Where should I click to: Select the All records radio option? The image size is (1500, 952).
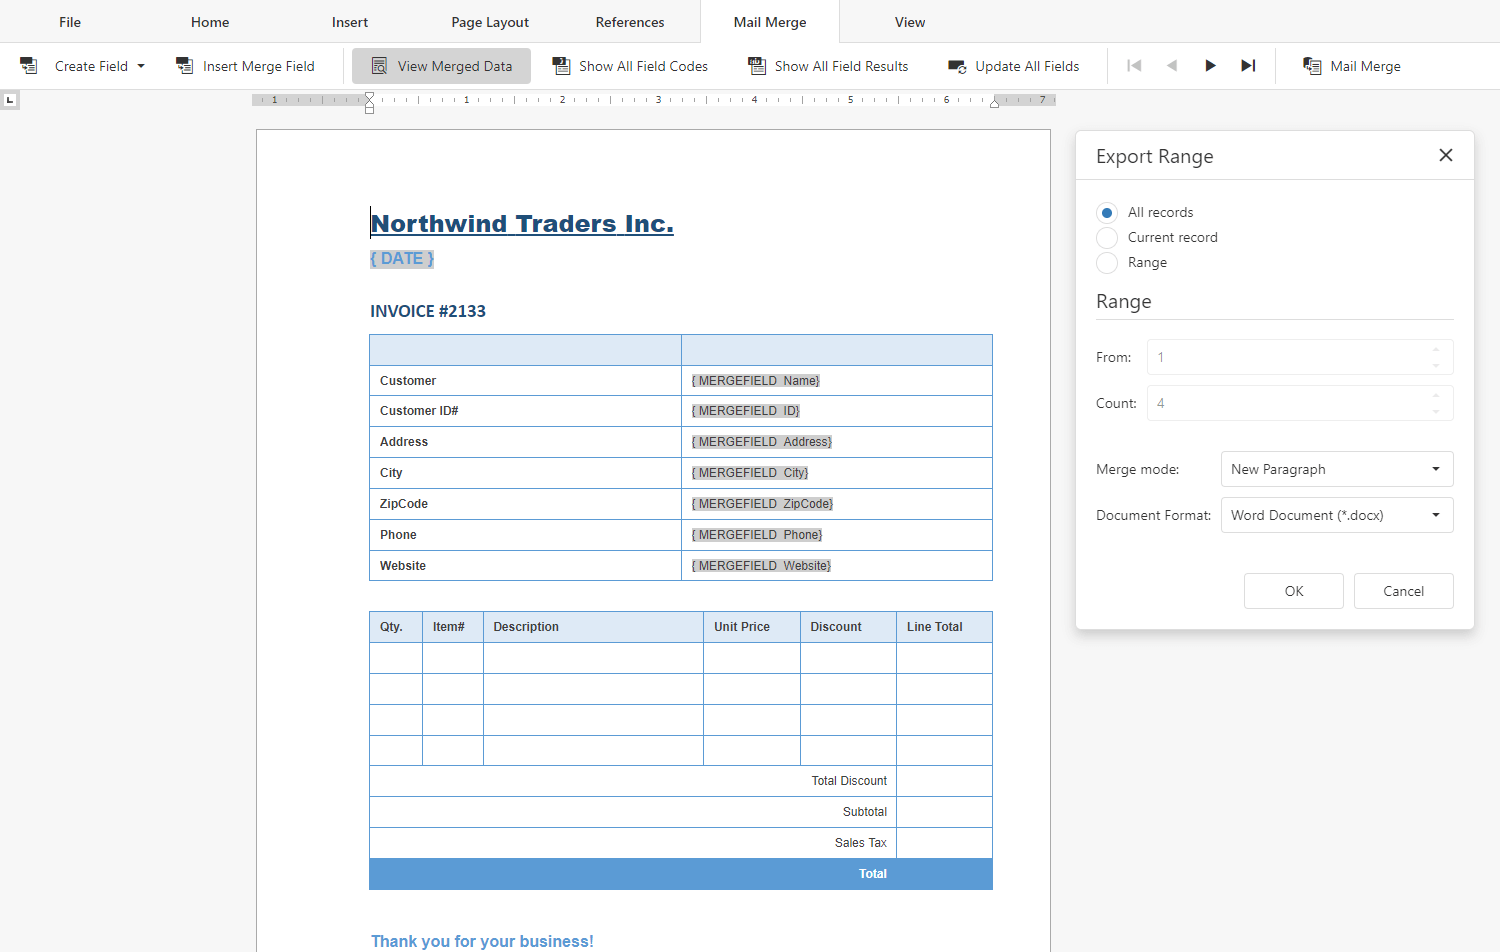1107,213
